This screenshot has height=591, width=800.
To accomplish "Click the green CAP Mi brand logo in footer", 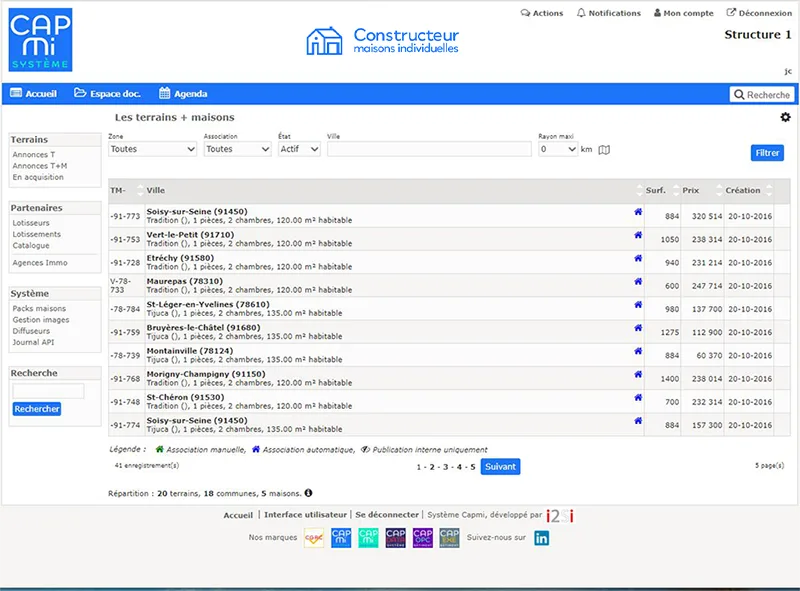I will click(x=368, y=538).
